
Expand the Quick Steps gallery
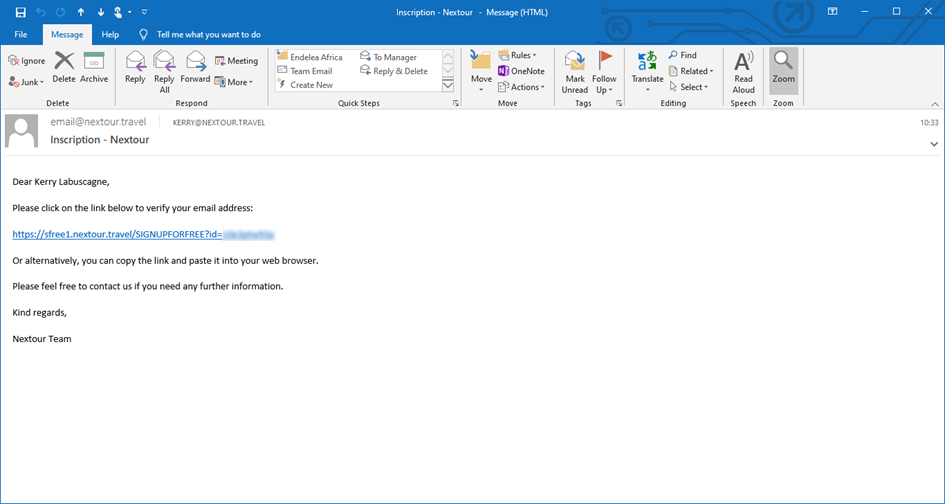pos(448,86)
